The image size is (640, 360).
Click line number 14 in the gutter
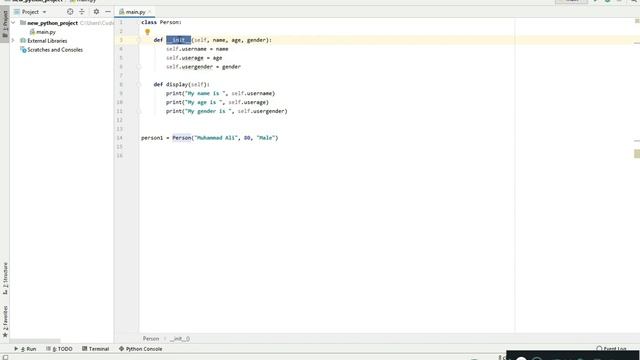(120, 138)
